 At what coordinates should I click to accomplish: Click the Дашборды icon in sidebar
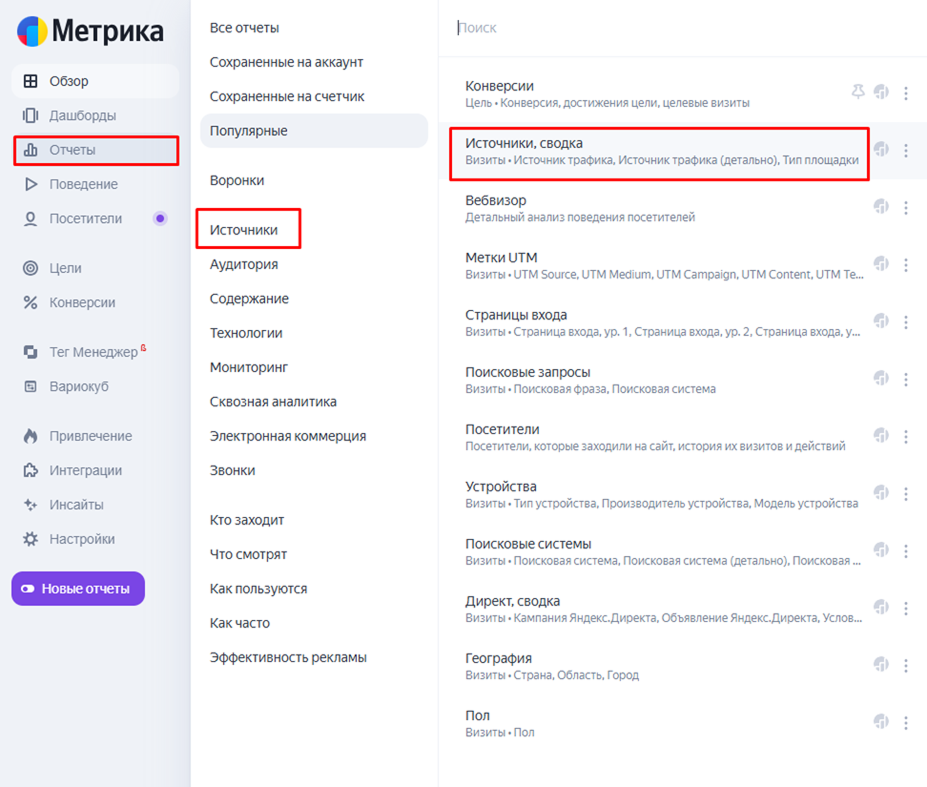31,116
